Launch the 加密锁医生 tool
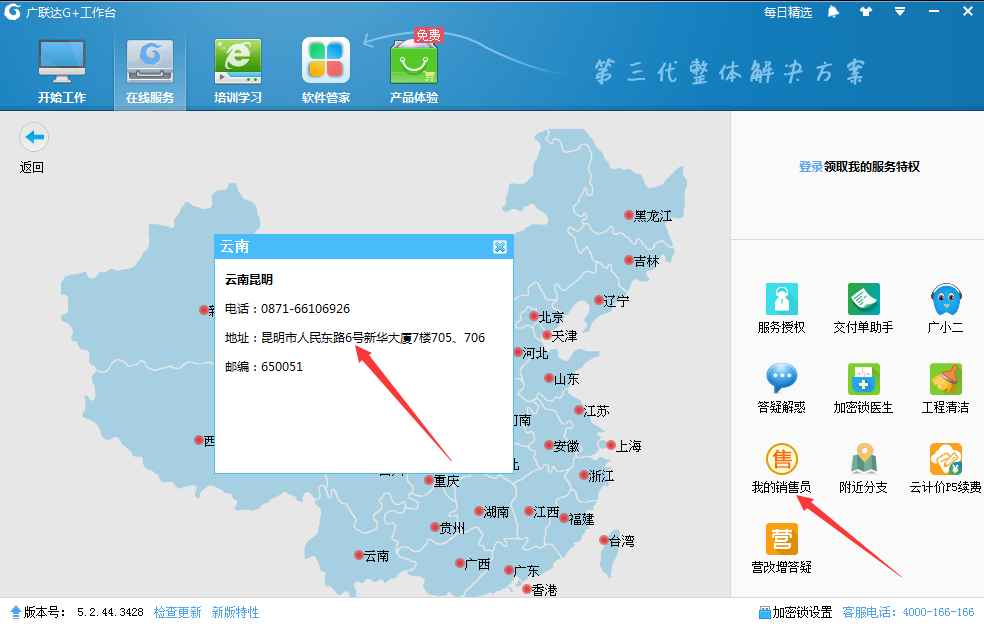Screen dimensions: 984x626 click(x=864, y=378)
